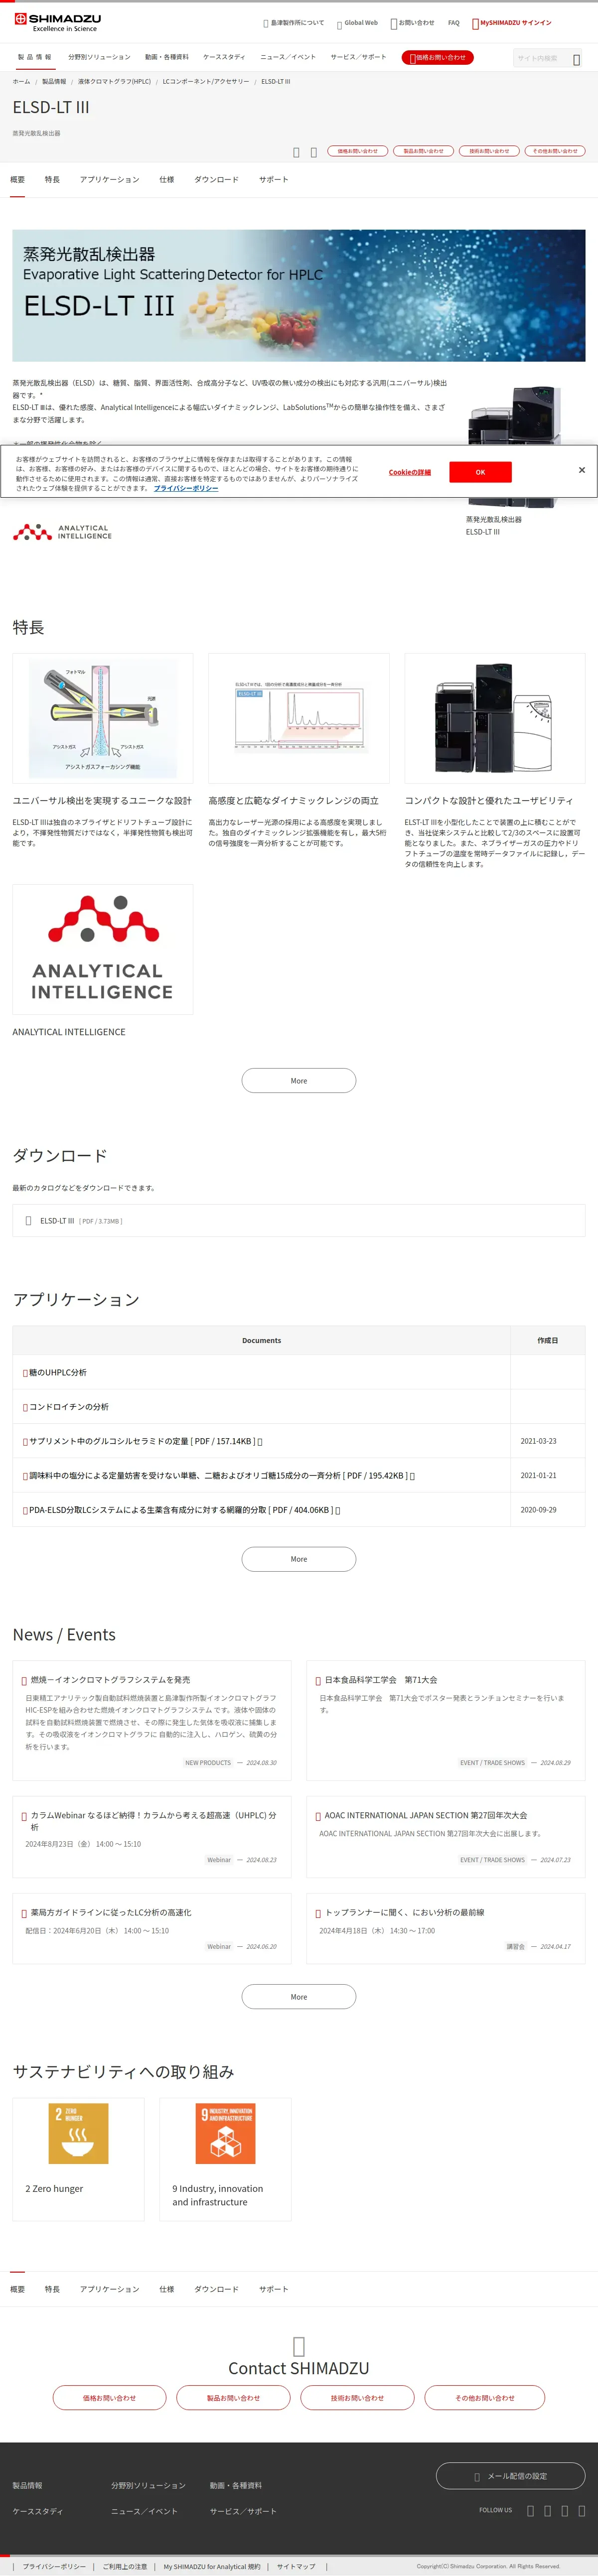The image size is (598, 2576).
Task: Open ご利用上の注意 in the footer
Action: 124,2566
